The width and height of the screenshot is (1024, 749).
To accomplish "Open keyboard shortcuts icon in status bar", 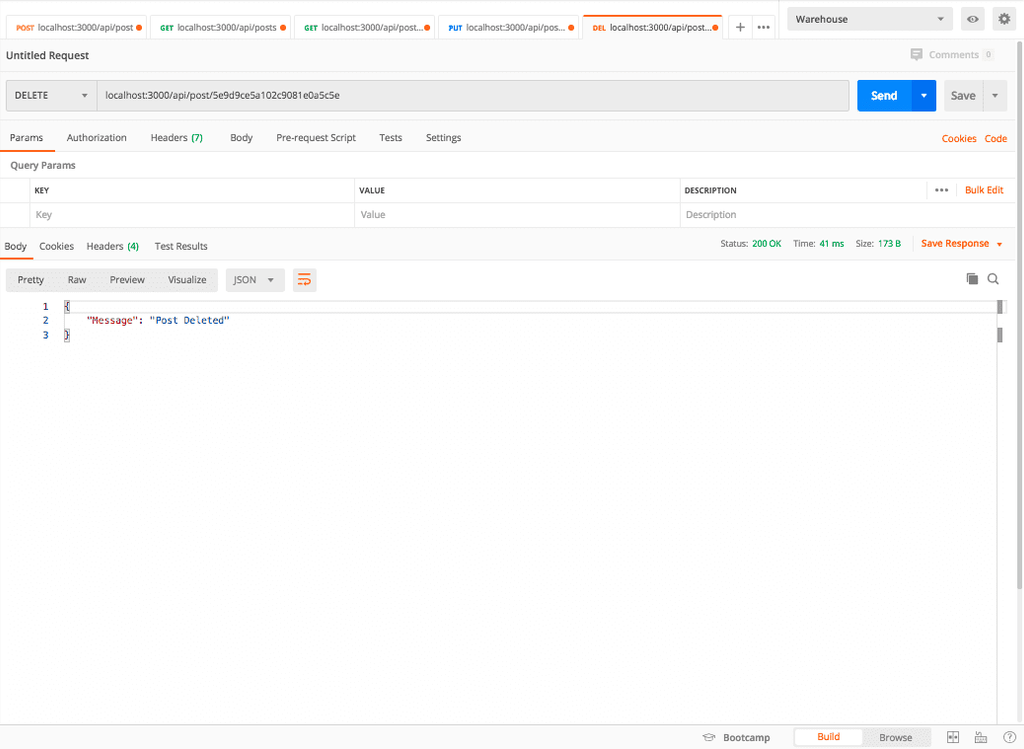I will pos(981,737).
